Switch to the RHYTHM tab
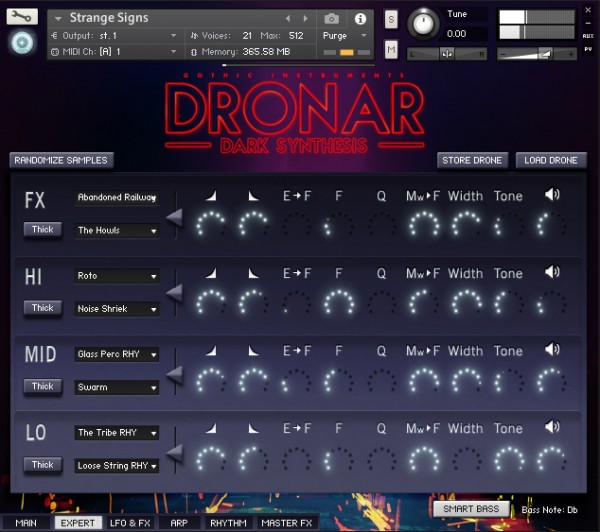600x532 pixels. (x=228, y=523)
